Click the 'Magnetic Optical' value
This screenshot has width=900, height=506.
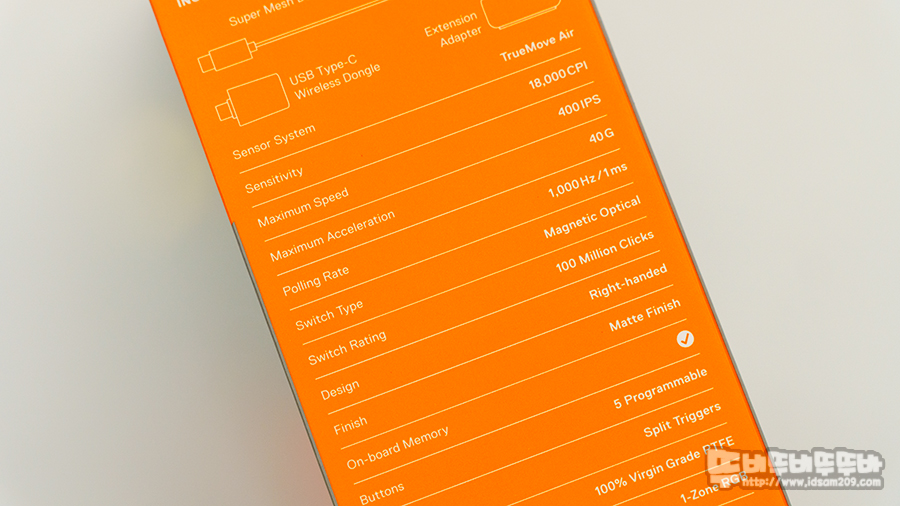coord(592,217)
